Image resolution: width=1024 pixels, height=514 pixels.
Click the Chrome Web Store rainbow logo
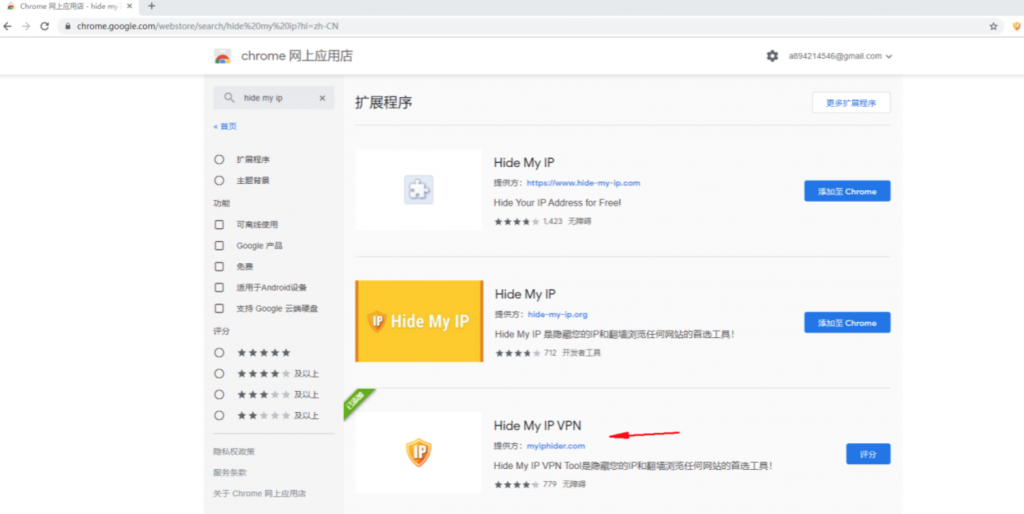223,56
